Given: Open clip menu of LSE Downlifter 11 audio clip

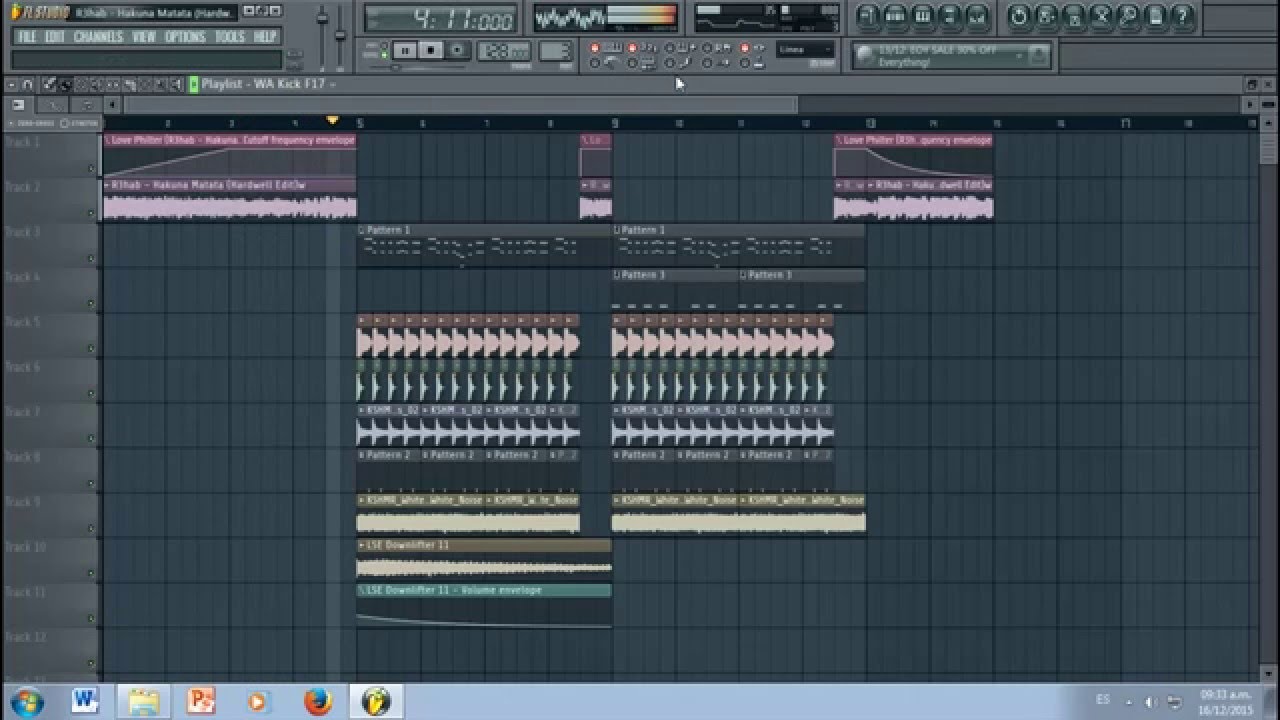Looking at the screenshot, I should pyautogui.click(x=362, y=545).
